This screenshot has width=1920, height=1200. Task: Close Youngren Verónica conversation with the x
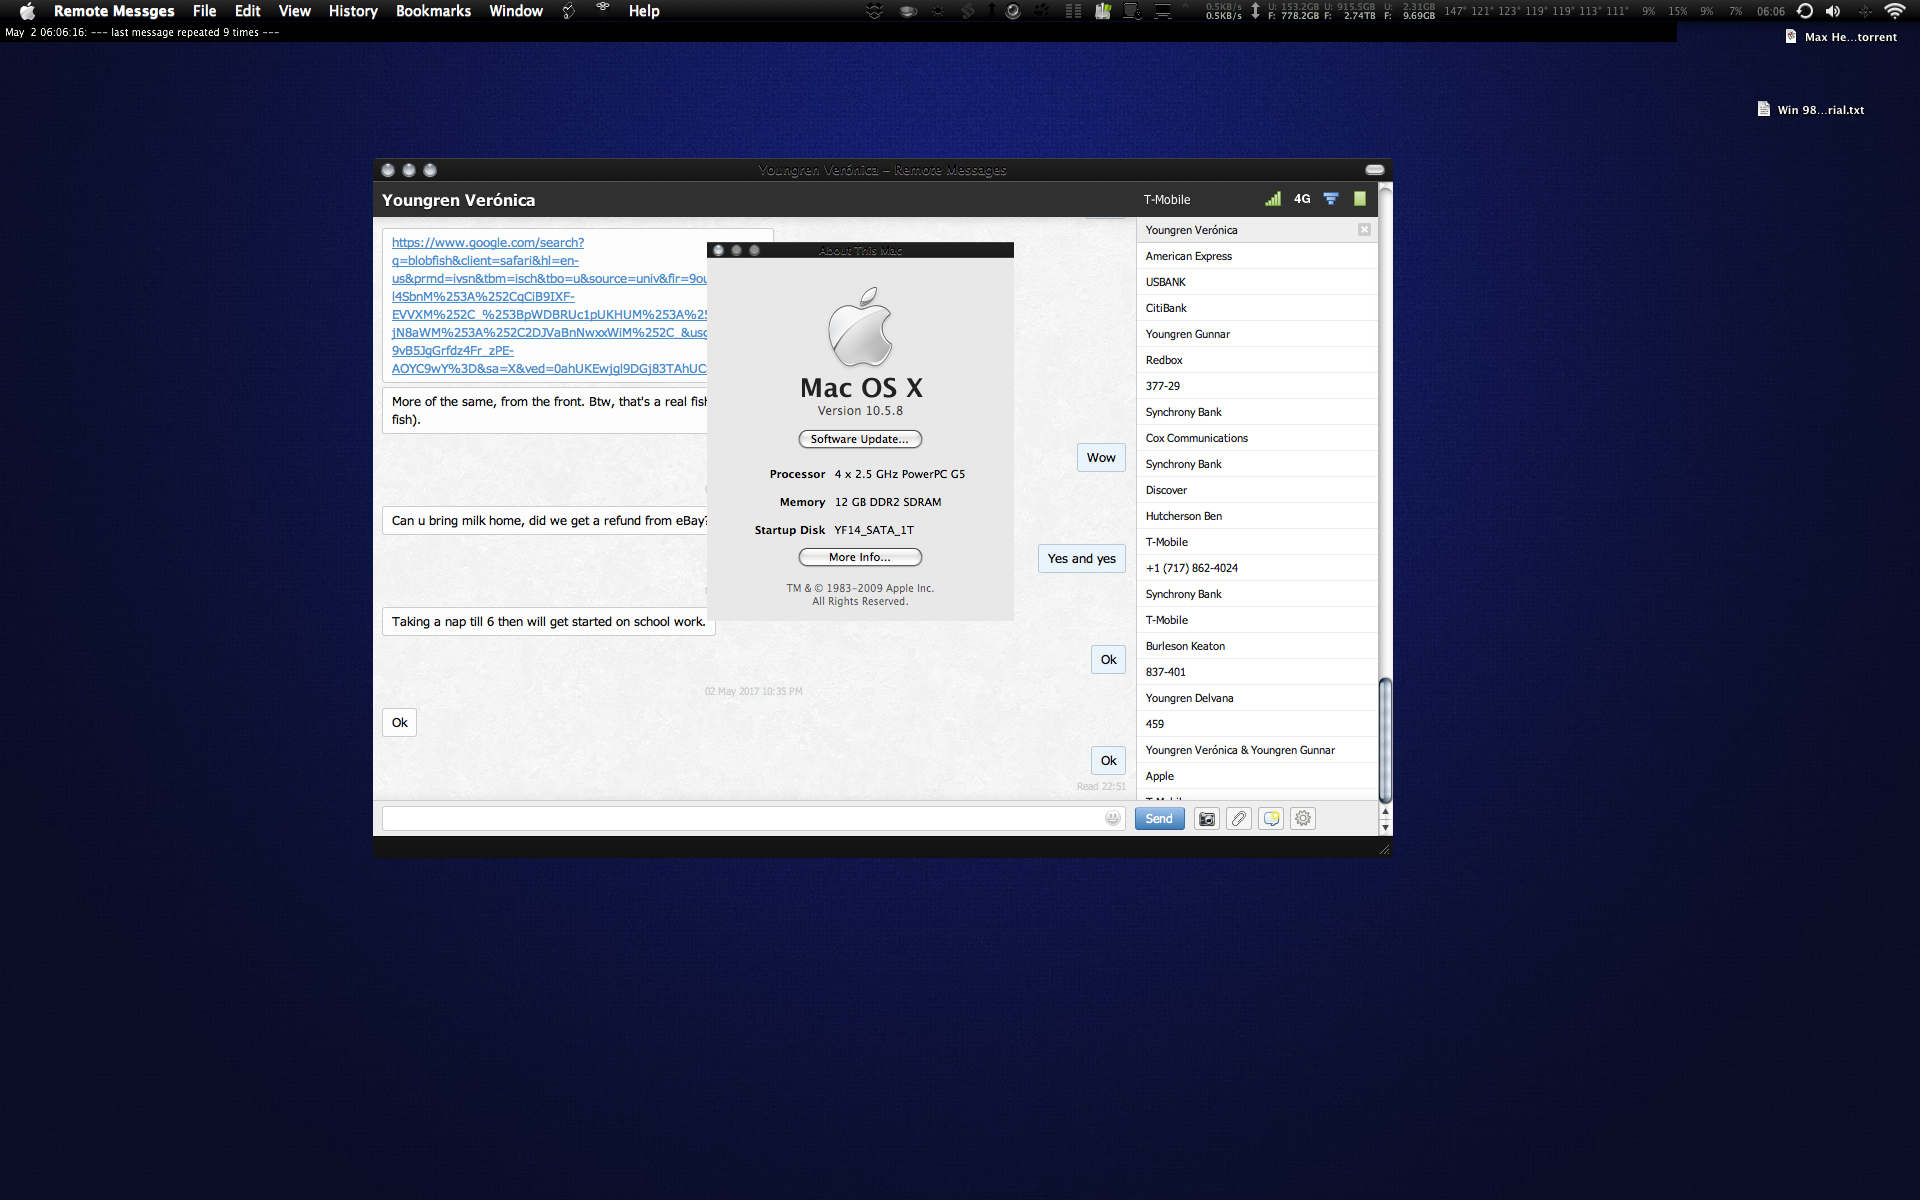coord(1364,230)
